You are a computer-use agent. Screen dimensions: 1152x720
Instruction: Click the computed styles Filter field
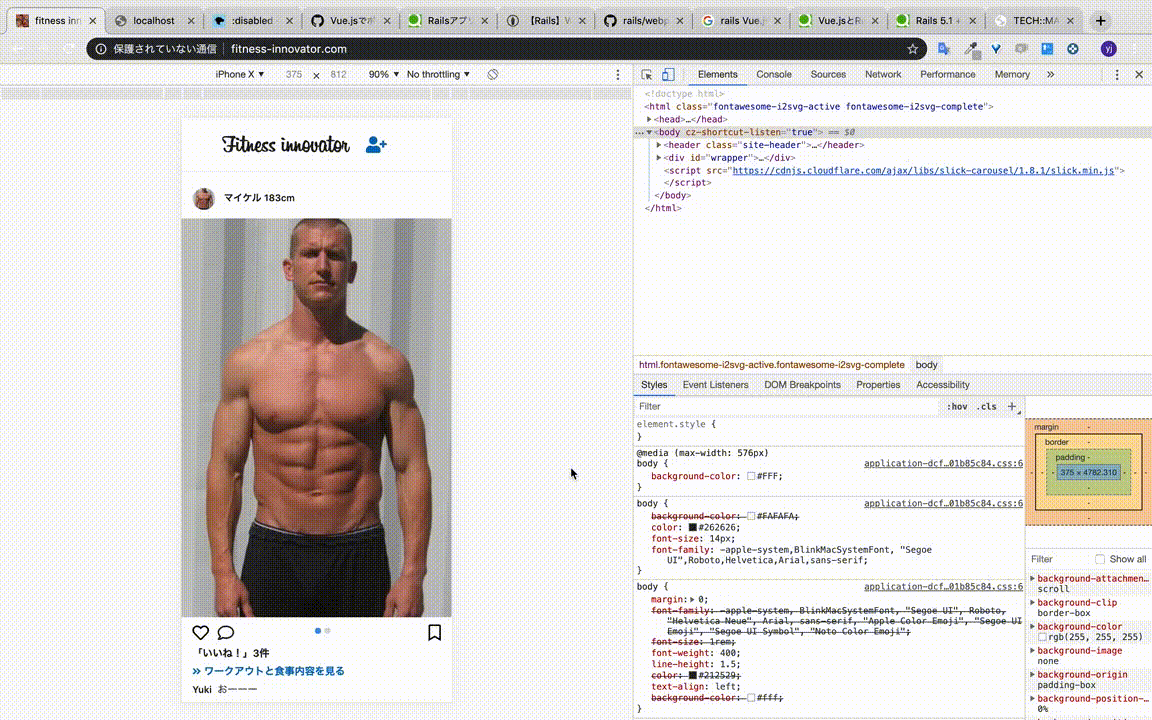pos(1058,559)
